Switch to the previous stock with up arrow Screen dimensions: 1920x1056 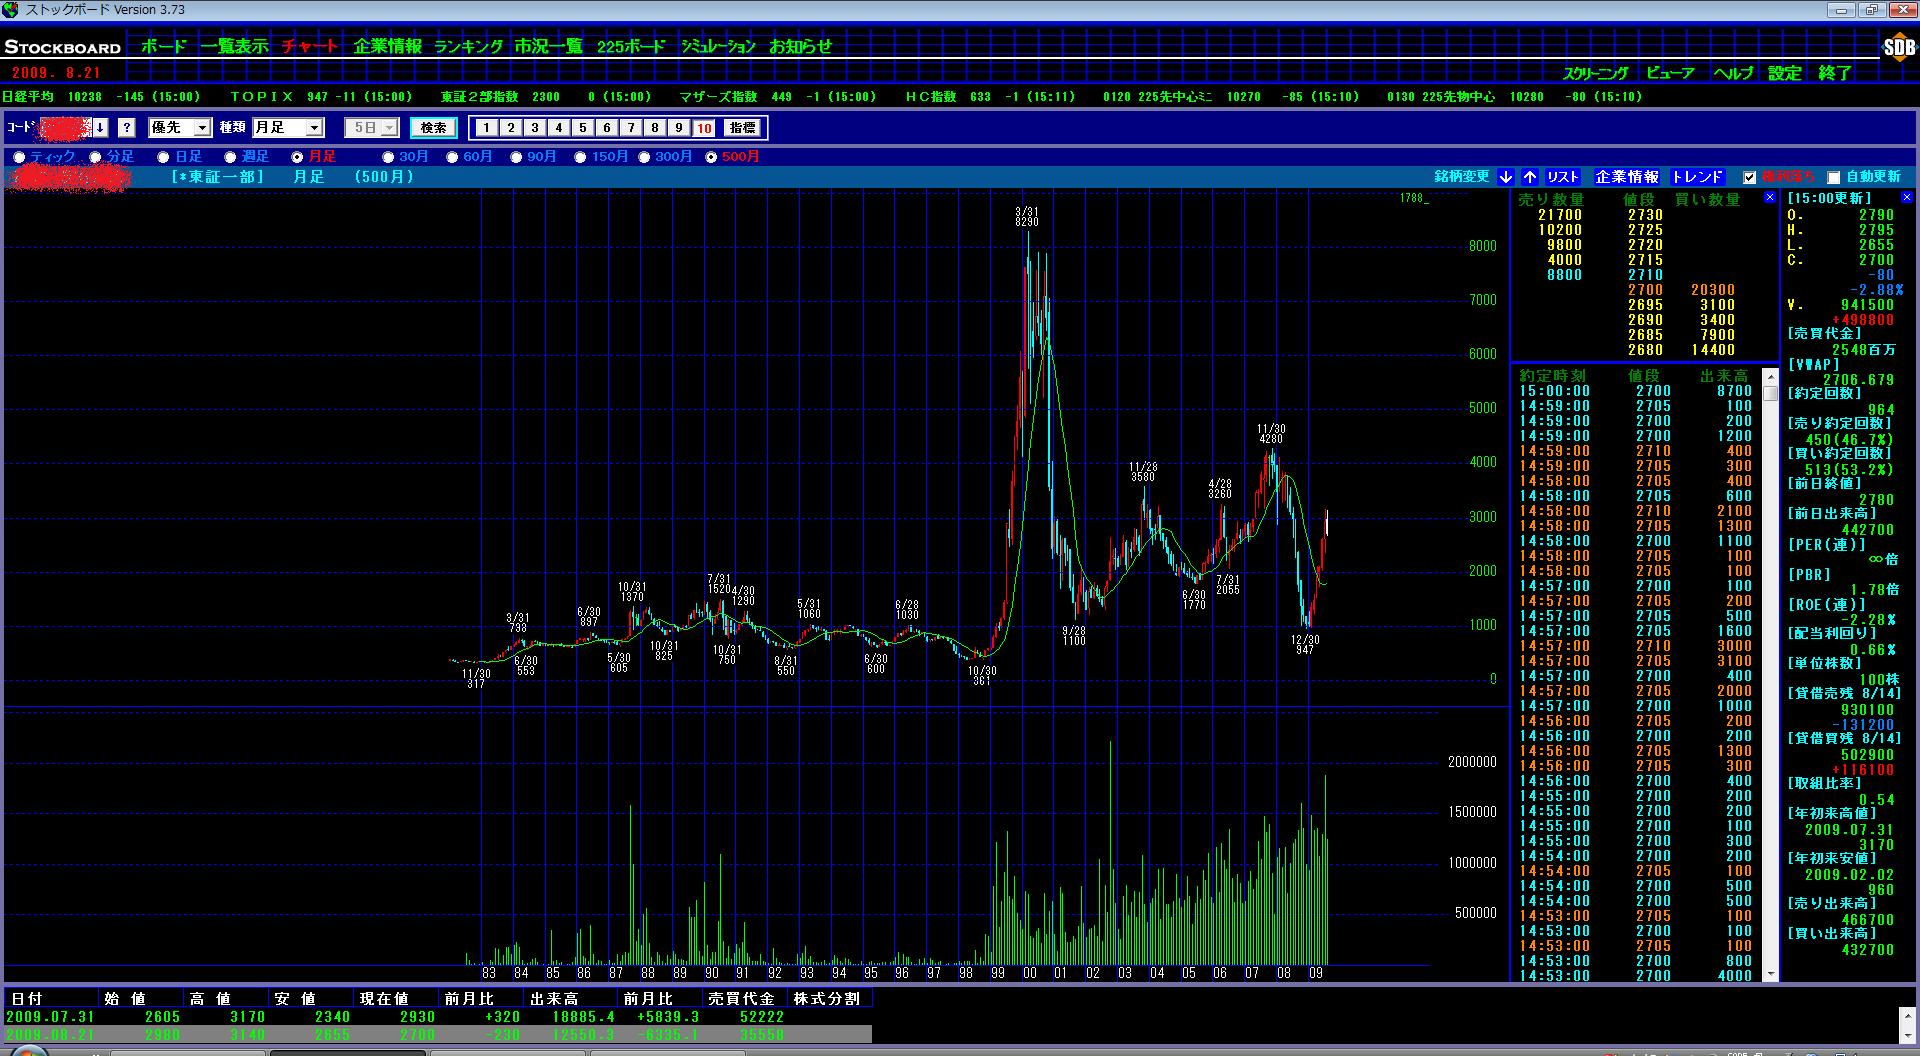click(x=1530, y=177)
